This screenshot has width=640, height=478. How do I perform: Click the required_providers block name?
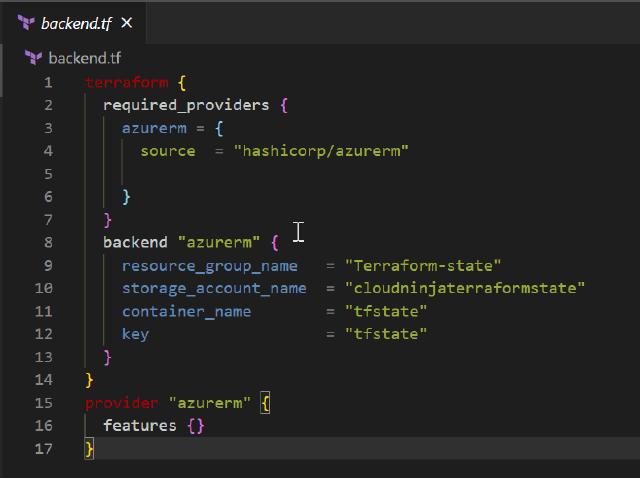pyautogui.click(x=186, y=105)
